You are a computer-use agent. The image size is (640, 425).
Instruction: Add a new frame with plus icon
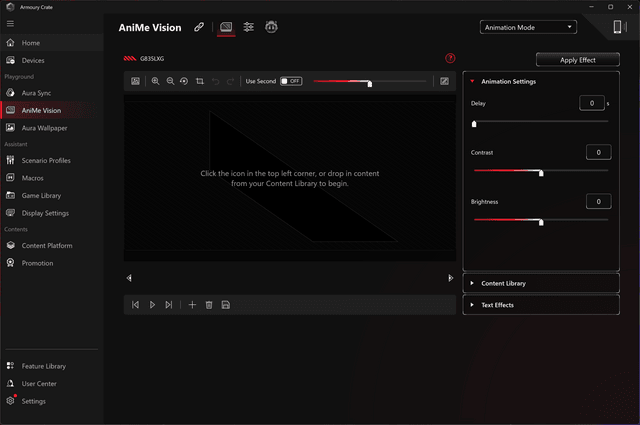pyautogui.click(x=192, y=305)
